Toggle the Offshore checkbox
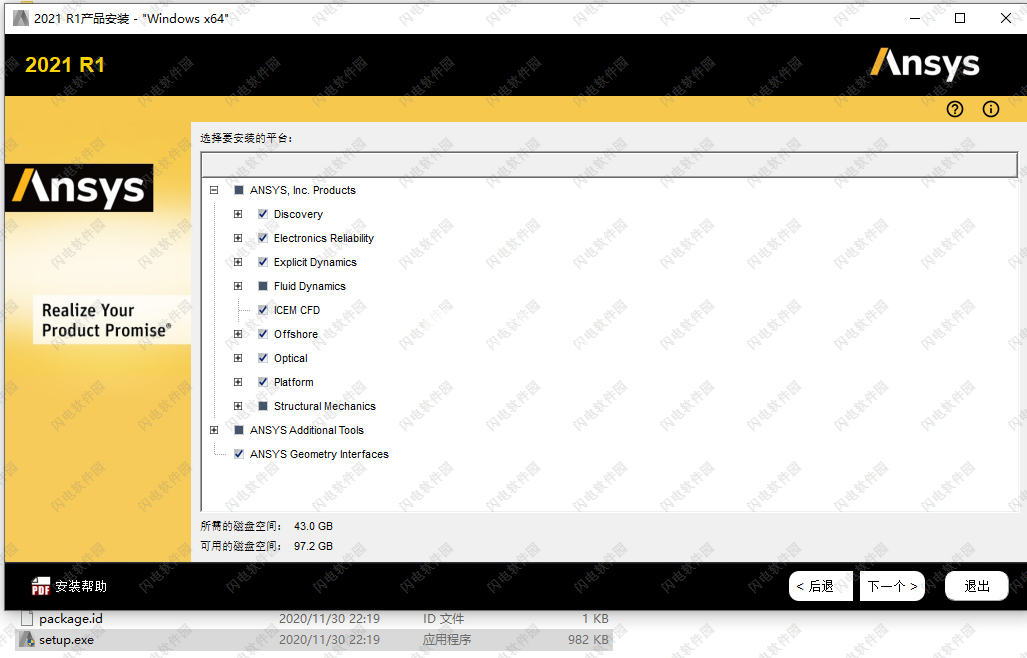Viewport: 1027px width, 658px height. (x=263, y=334)
